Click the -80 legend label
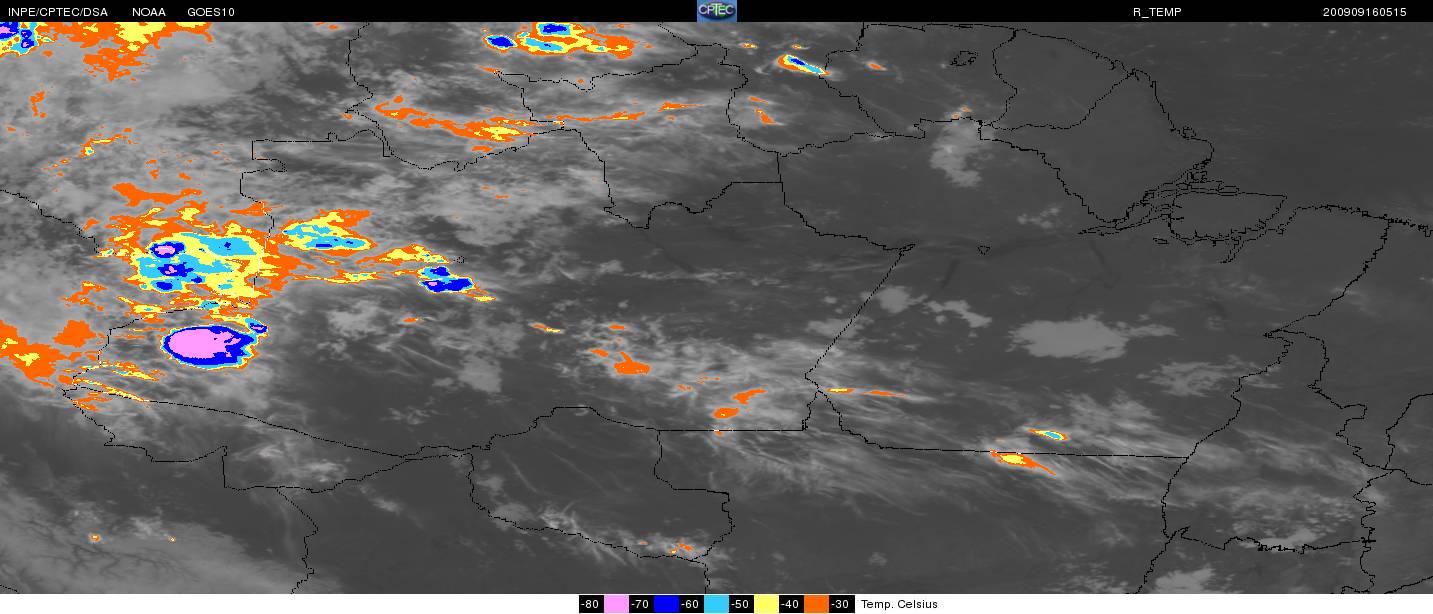Image resolution: width=1433 pixels, height=614 pixels. pyautogui.click(x=591, y=604)
